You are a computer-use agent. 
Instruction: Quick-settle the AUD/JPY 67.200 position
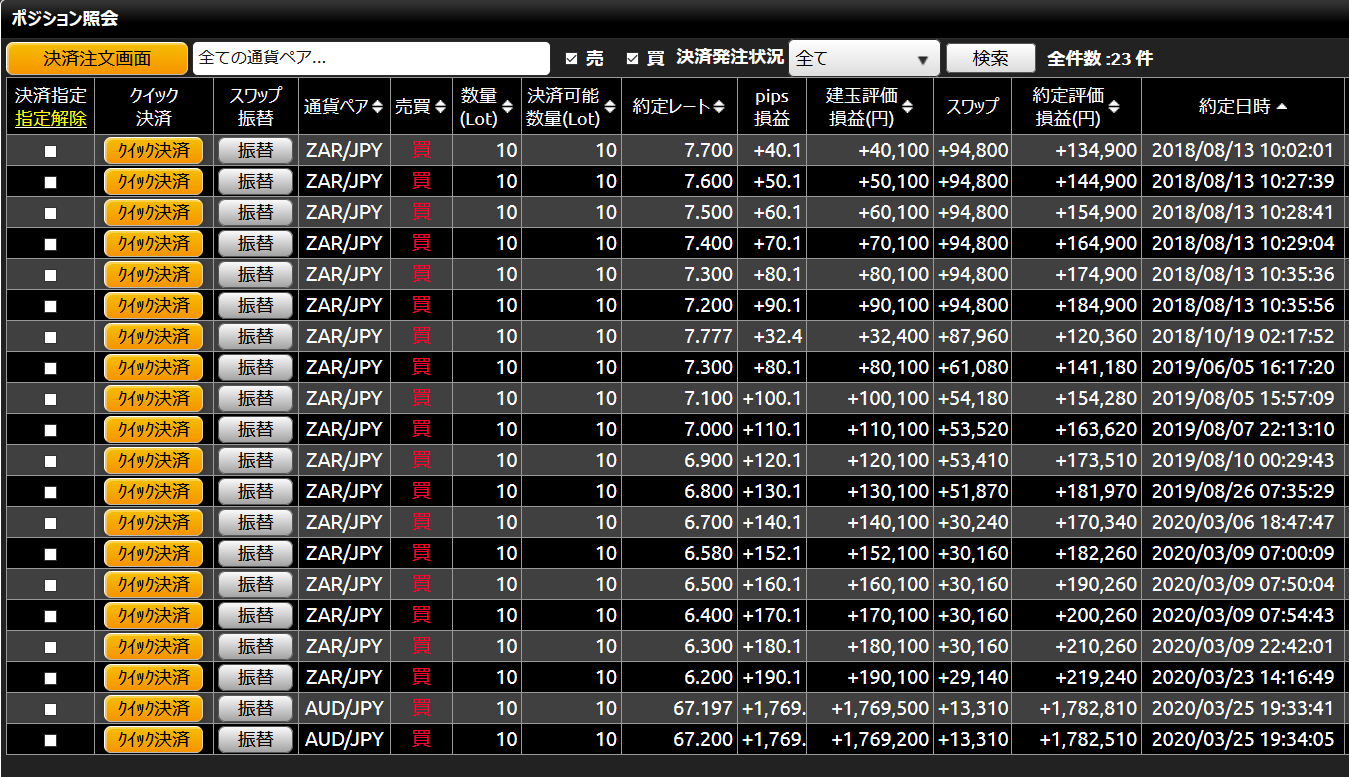coord(153,740)
